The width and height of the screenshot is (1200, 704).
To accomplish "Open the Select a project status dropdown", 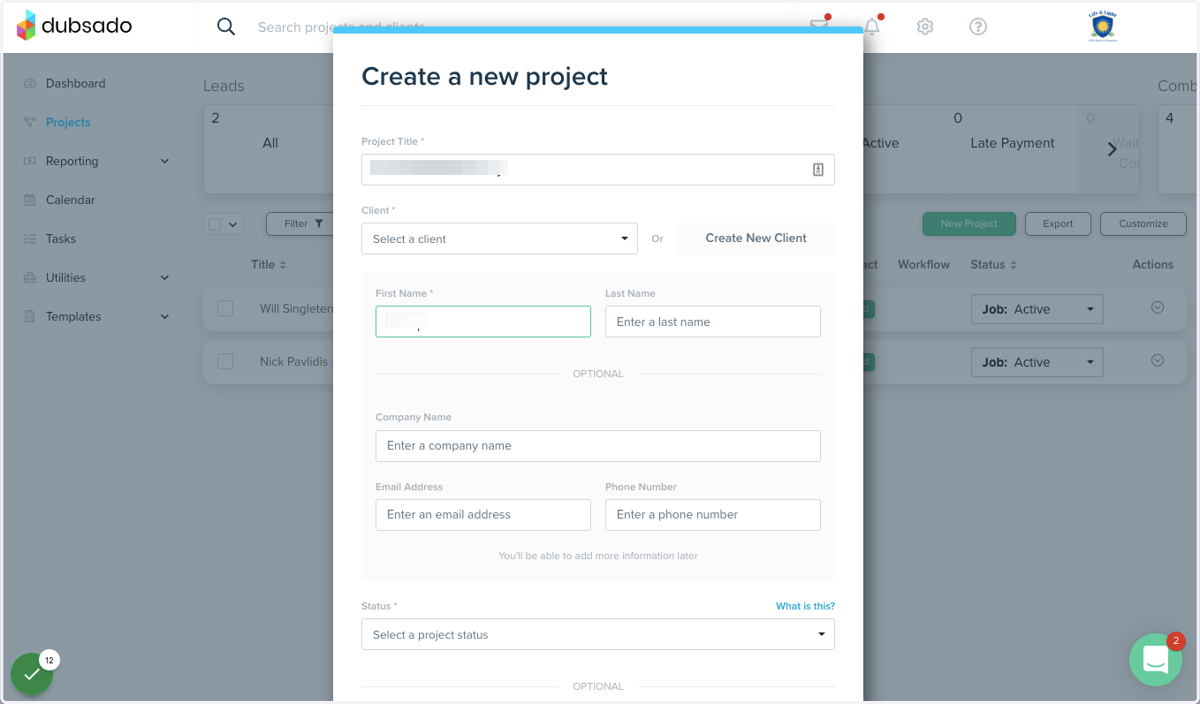I will pos(598,635).
